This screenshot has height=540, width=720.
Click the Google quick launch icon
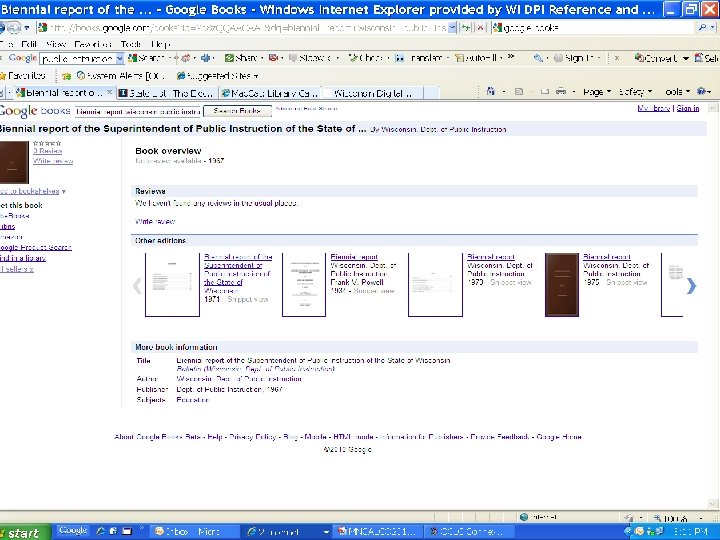(73, 530)
